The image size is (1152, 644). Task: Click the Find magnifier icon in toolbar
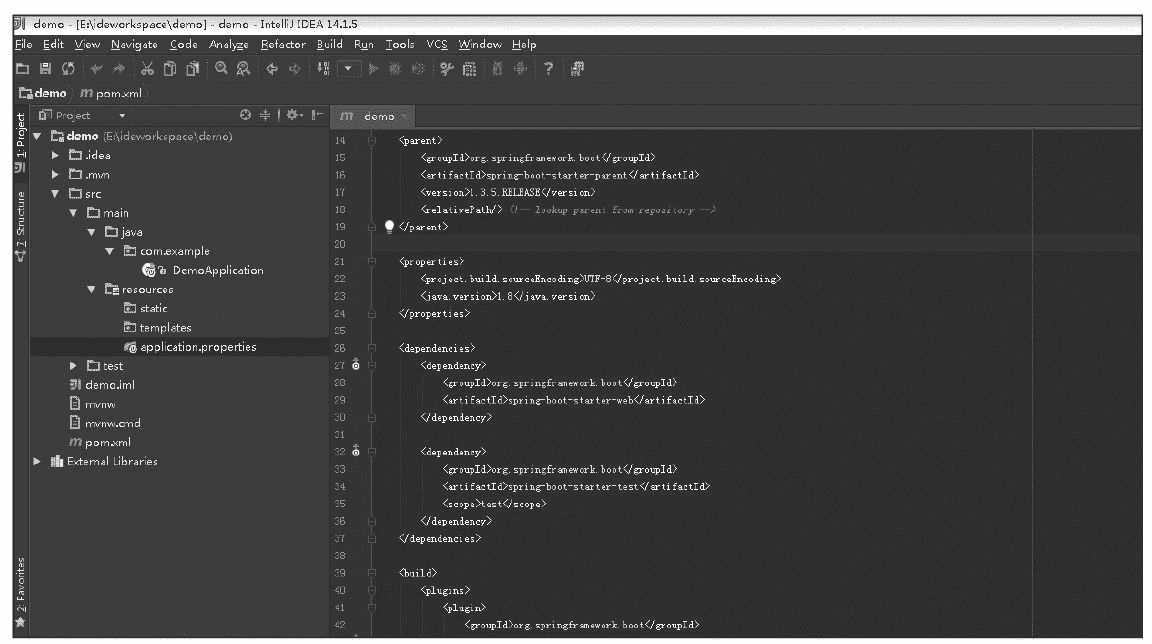[x=222, y=69]
